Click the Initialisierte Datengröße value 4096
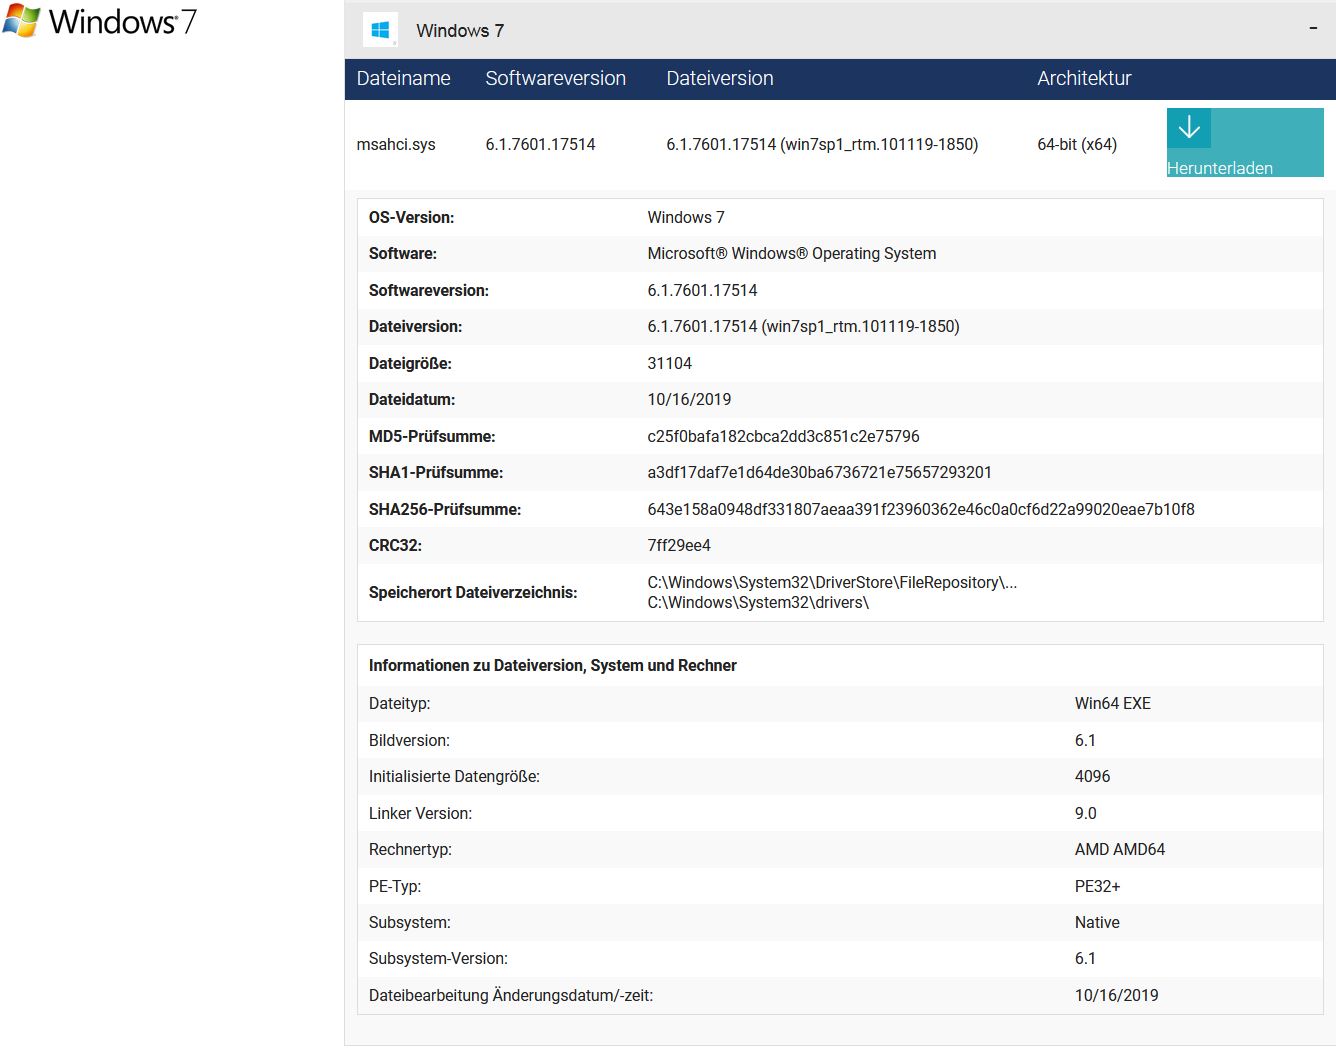The height and width of the screenshot is (1049, 1336). click(1093, 776)
